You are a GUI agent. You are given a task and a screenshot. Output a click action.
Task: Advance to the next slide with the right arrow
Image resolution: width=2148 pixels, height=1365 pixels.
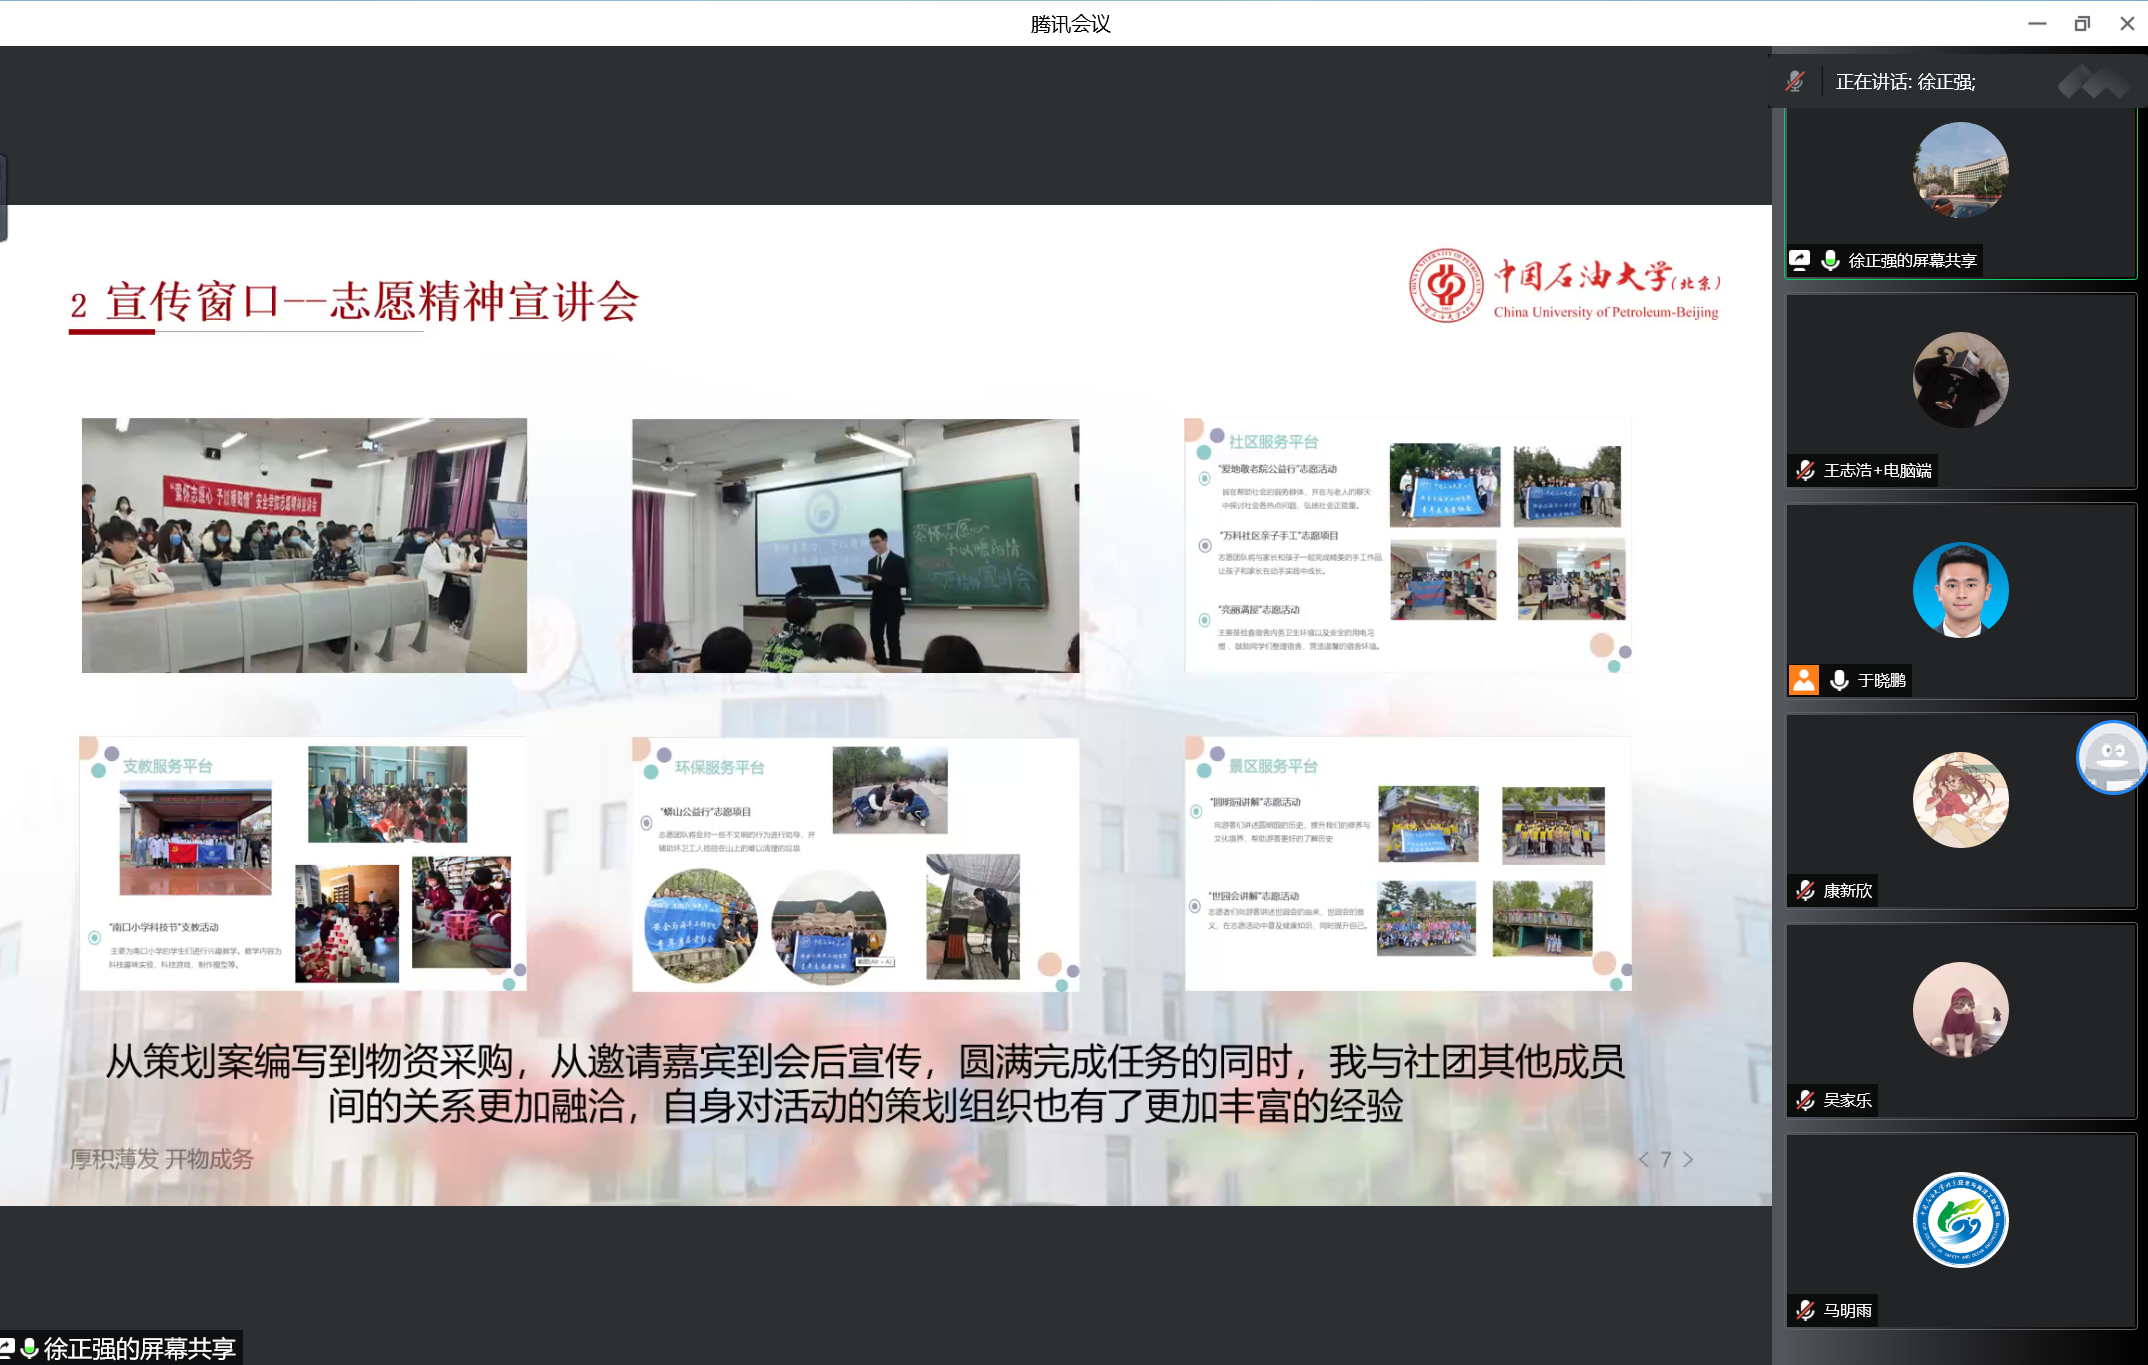pos(1688,1160)
